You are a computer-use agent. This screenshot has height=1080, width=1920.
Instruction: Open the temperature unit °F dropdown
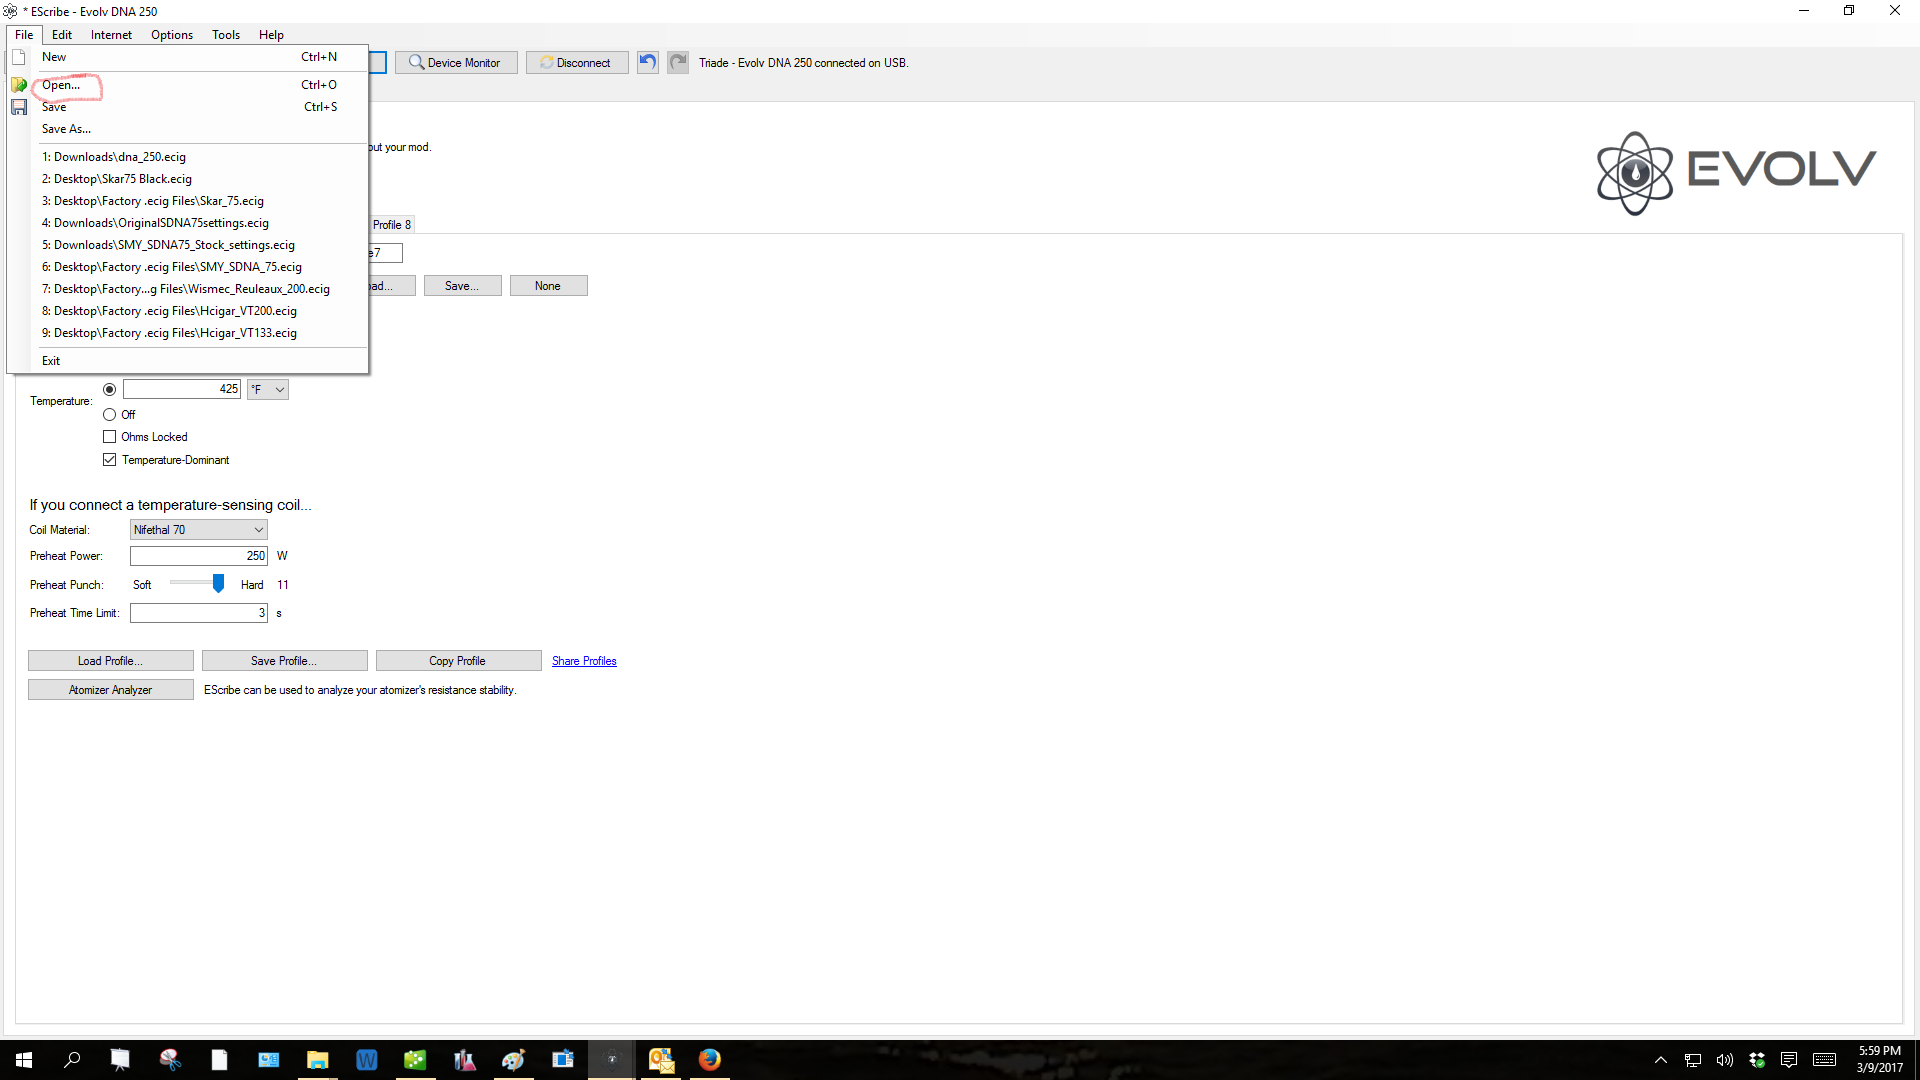[268, 389]
